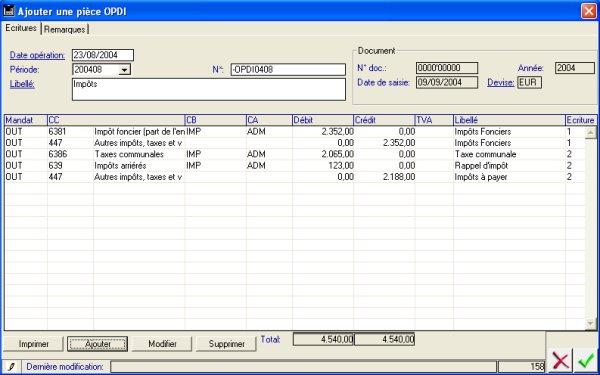Screen dimensions: 600x375
Task: Click the Imprimer button
Action: pos(34,344)
